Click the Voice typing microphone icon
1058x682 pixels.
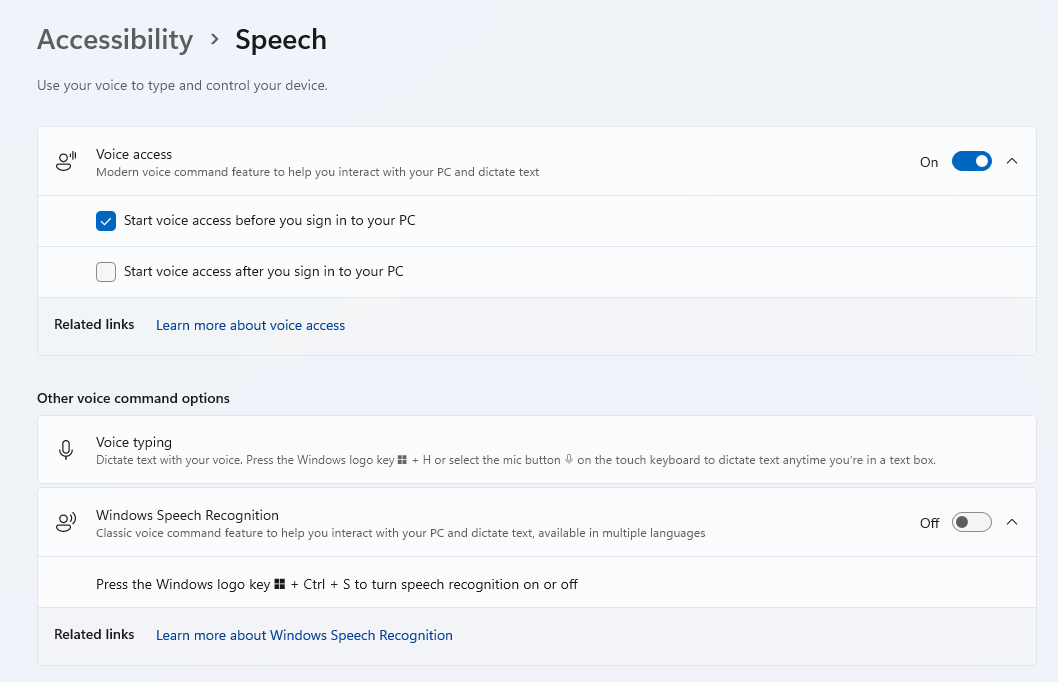click(66, 450)
